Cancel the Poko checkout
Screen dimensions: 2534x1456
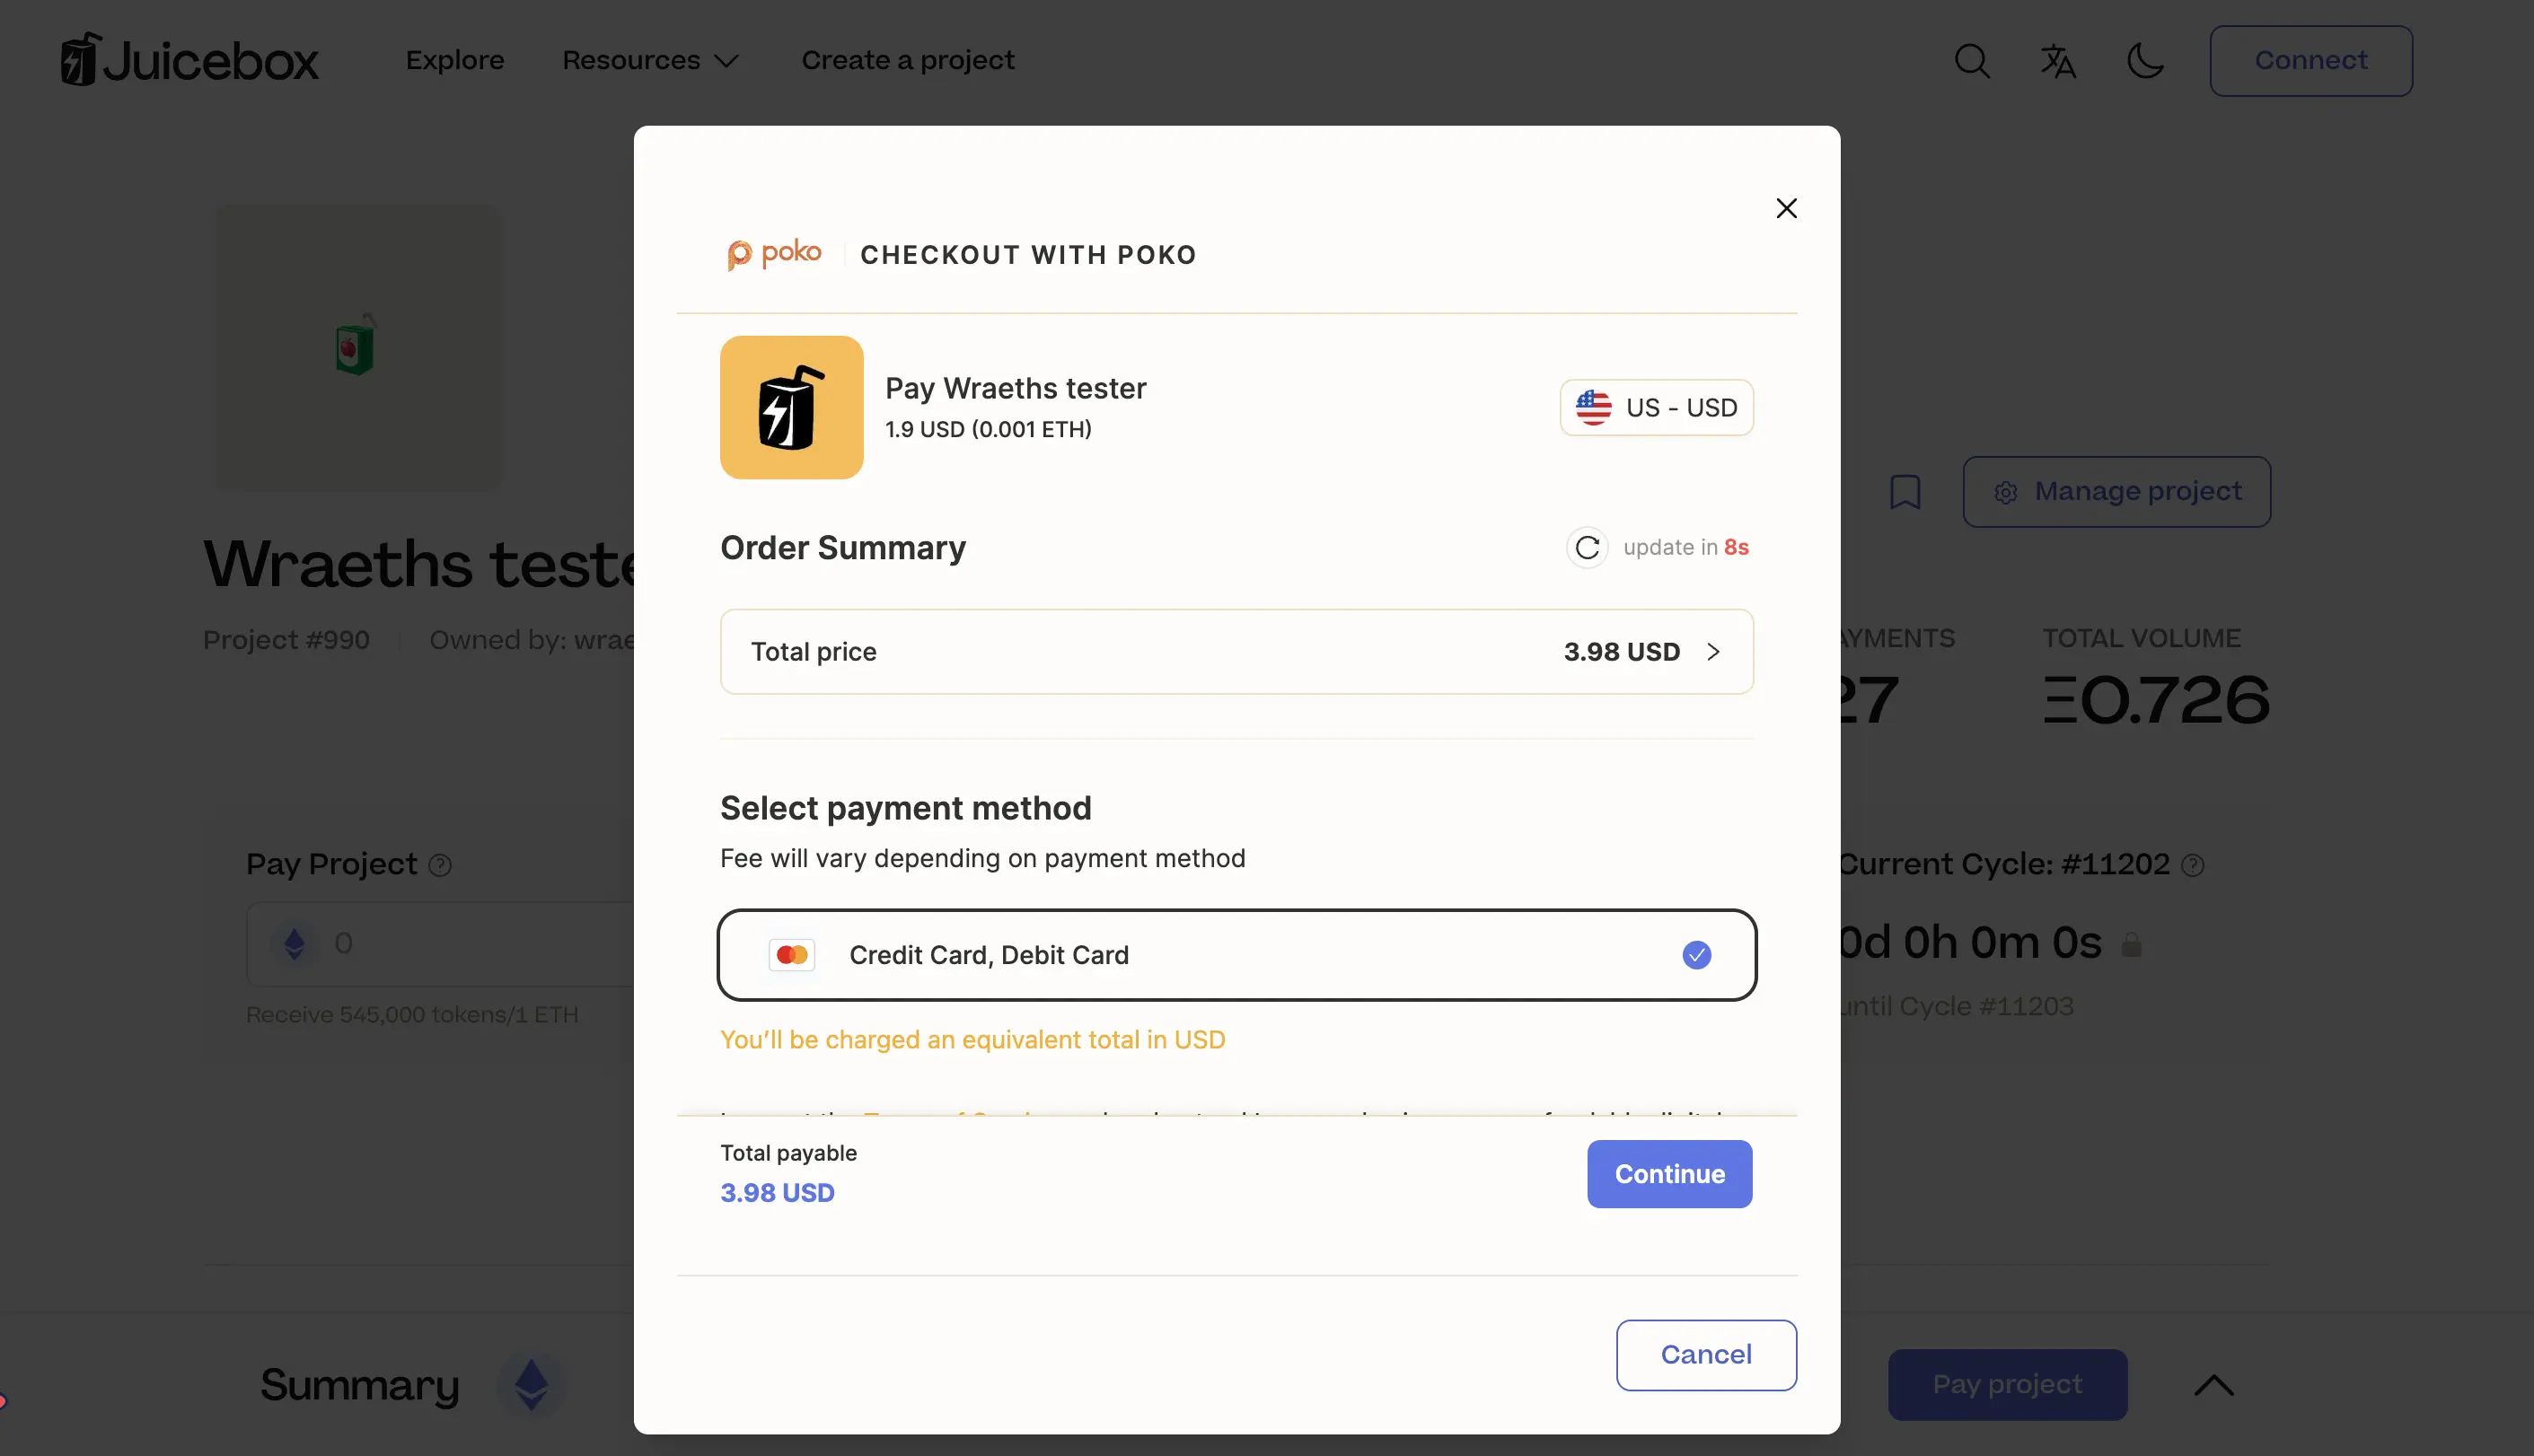pos(1705,1354)
